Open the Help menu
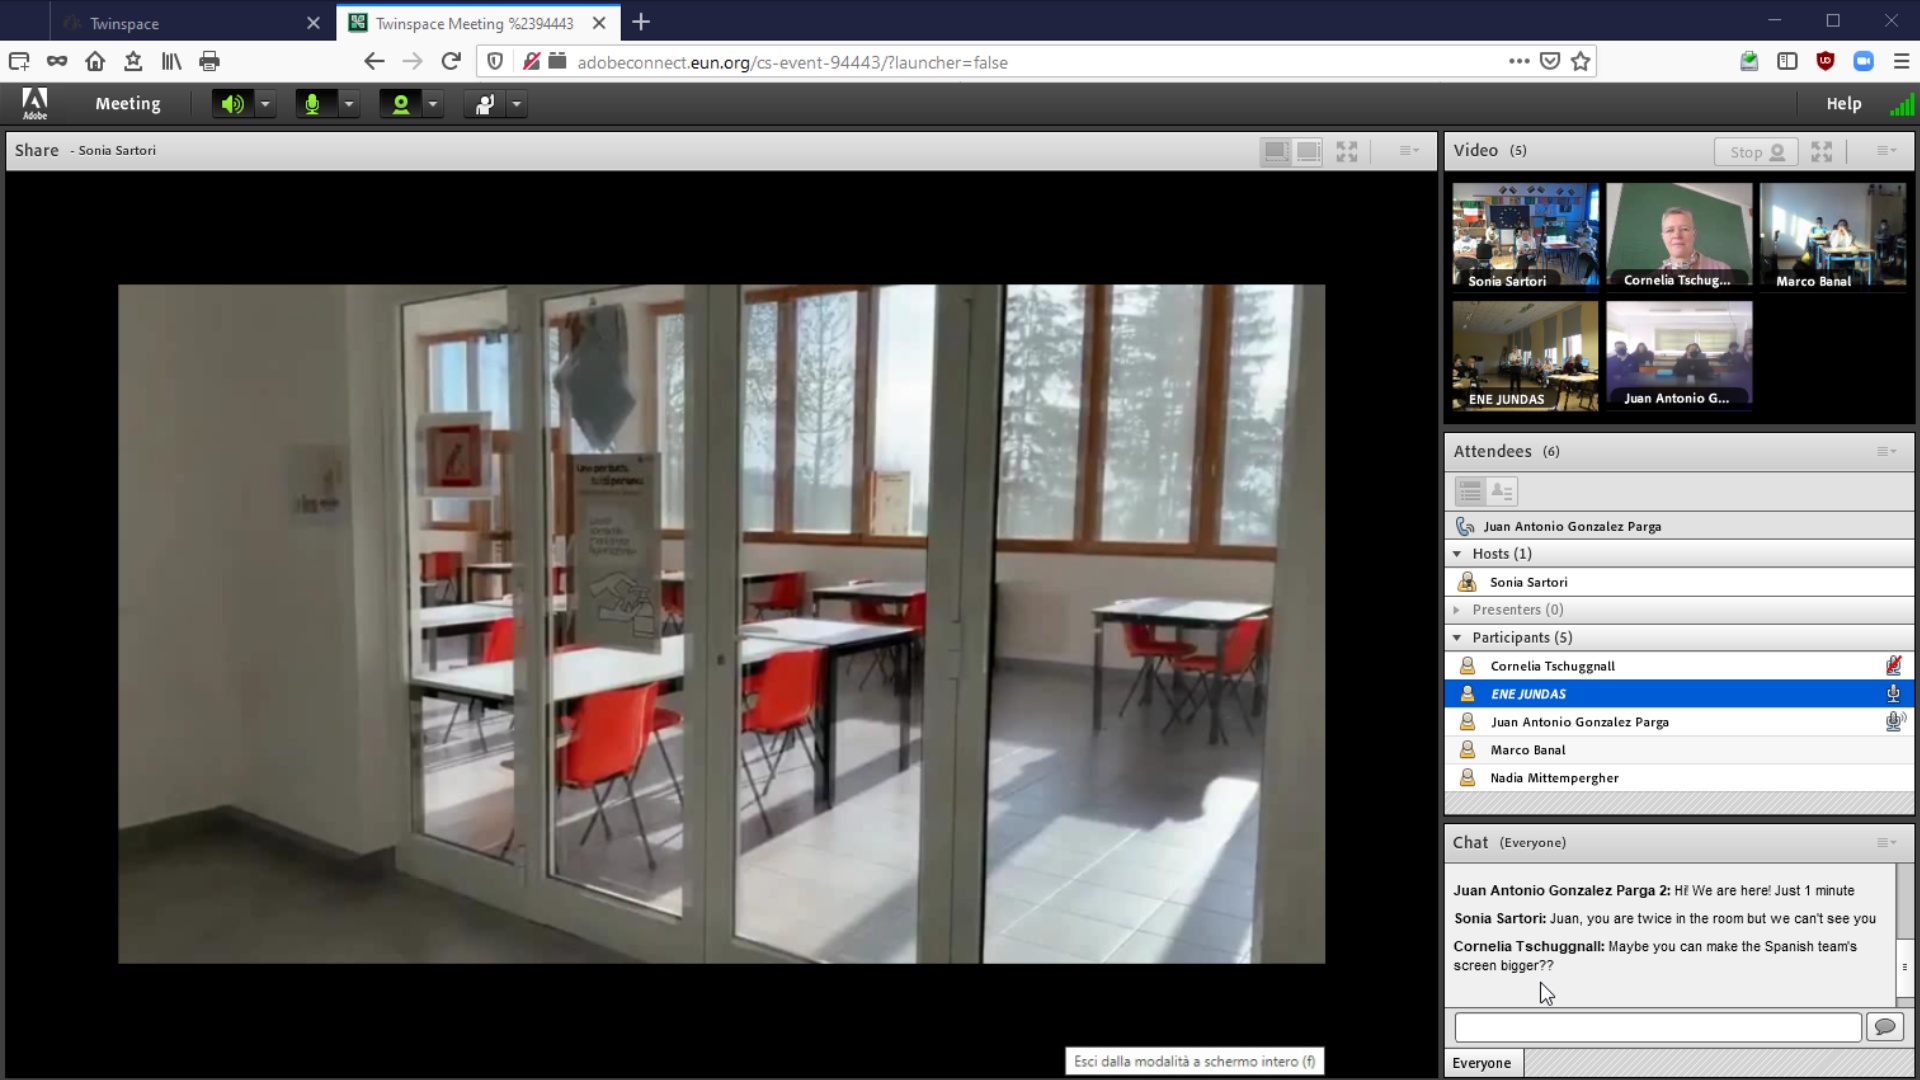The width and height of the screenshot is (1920, 1080). click(x=1843, y=104)
